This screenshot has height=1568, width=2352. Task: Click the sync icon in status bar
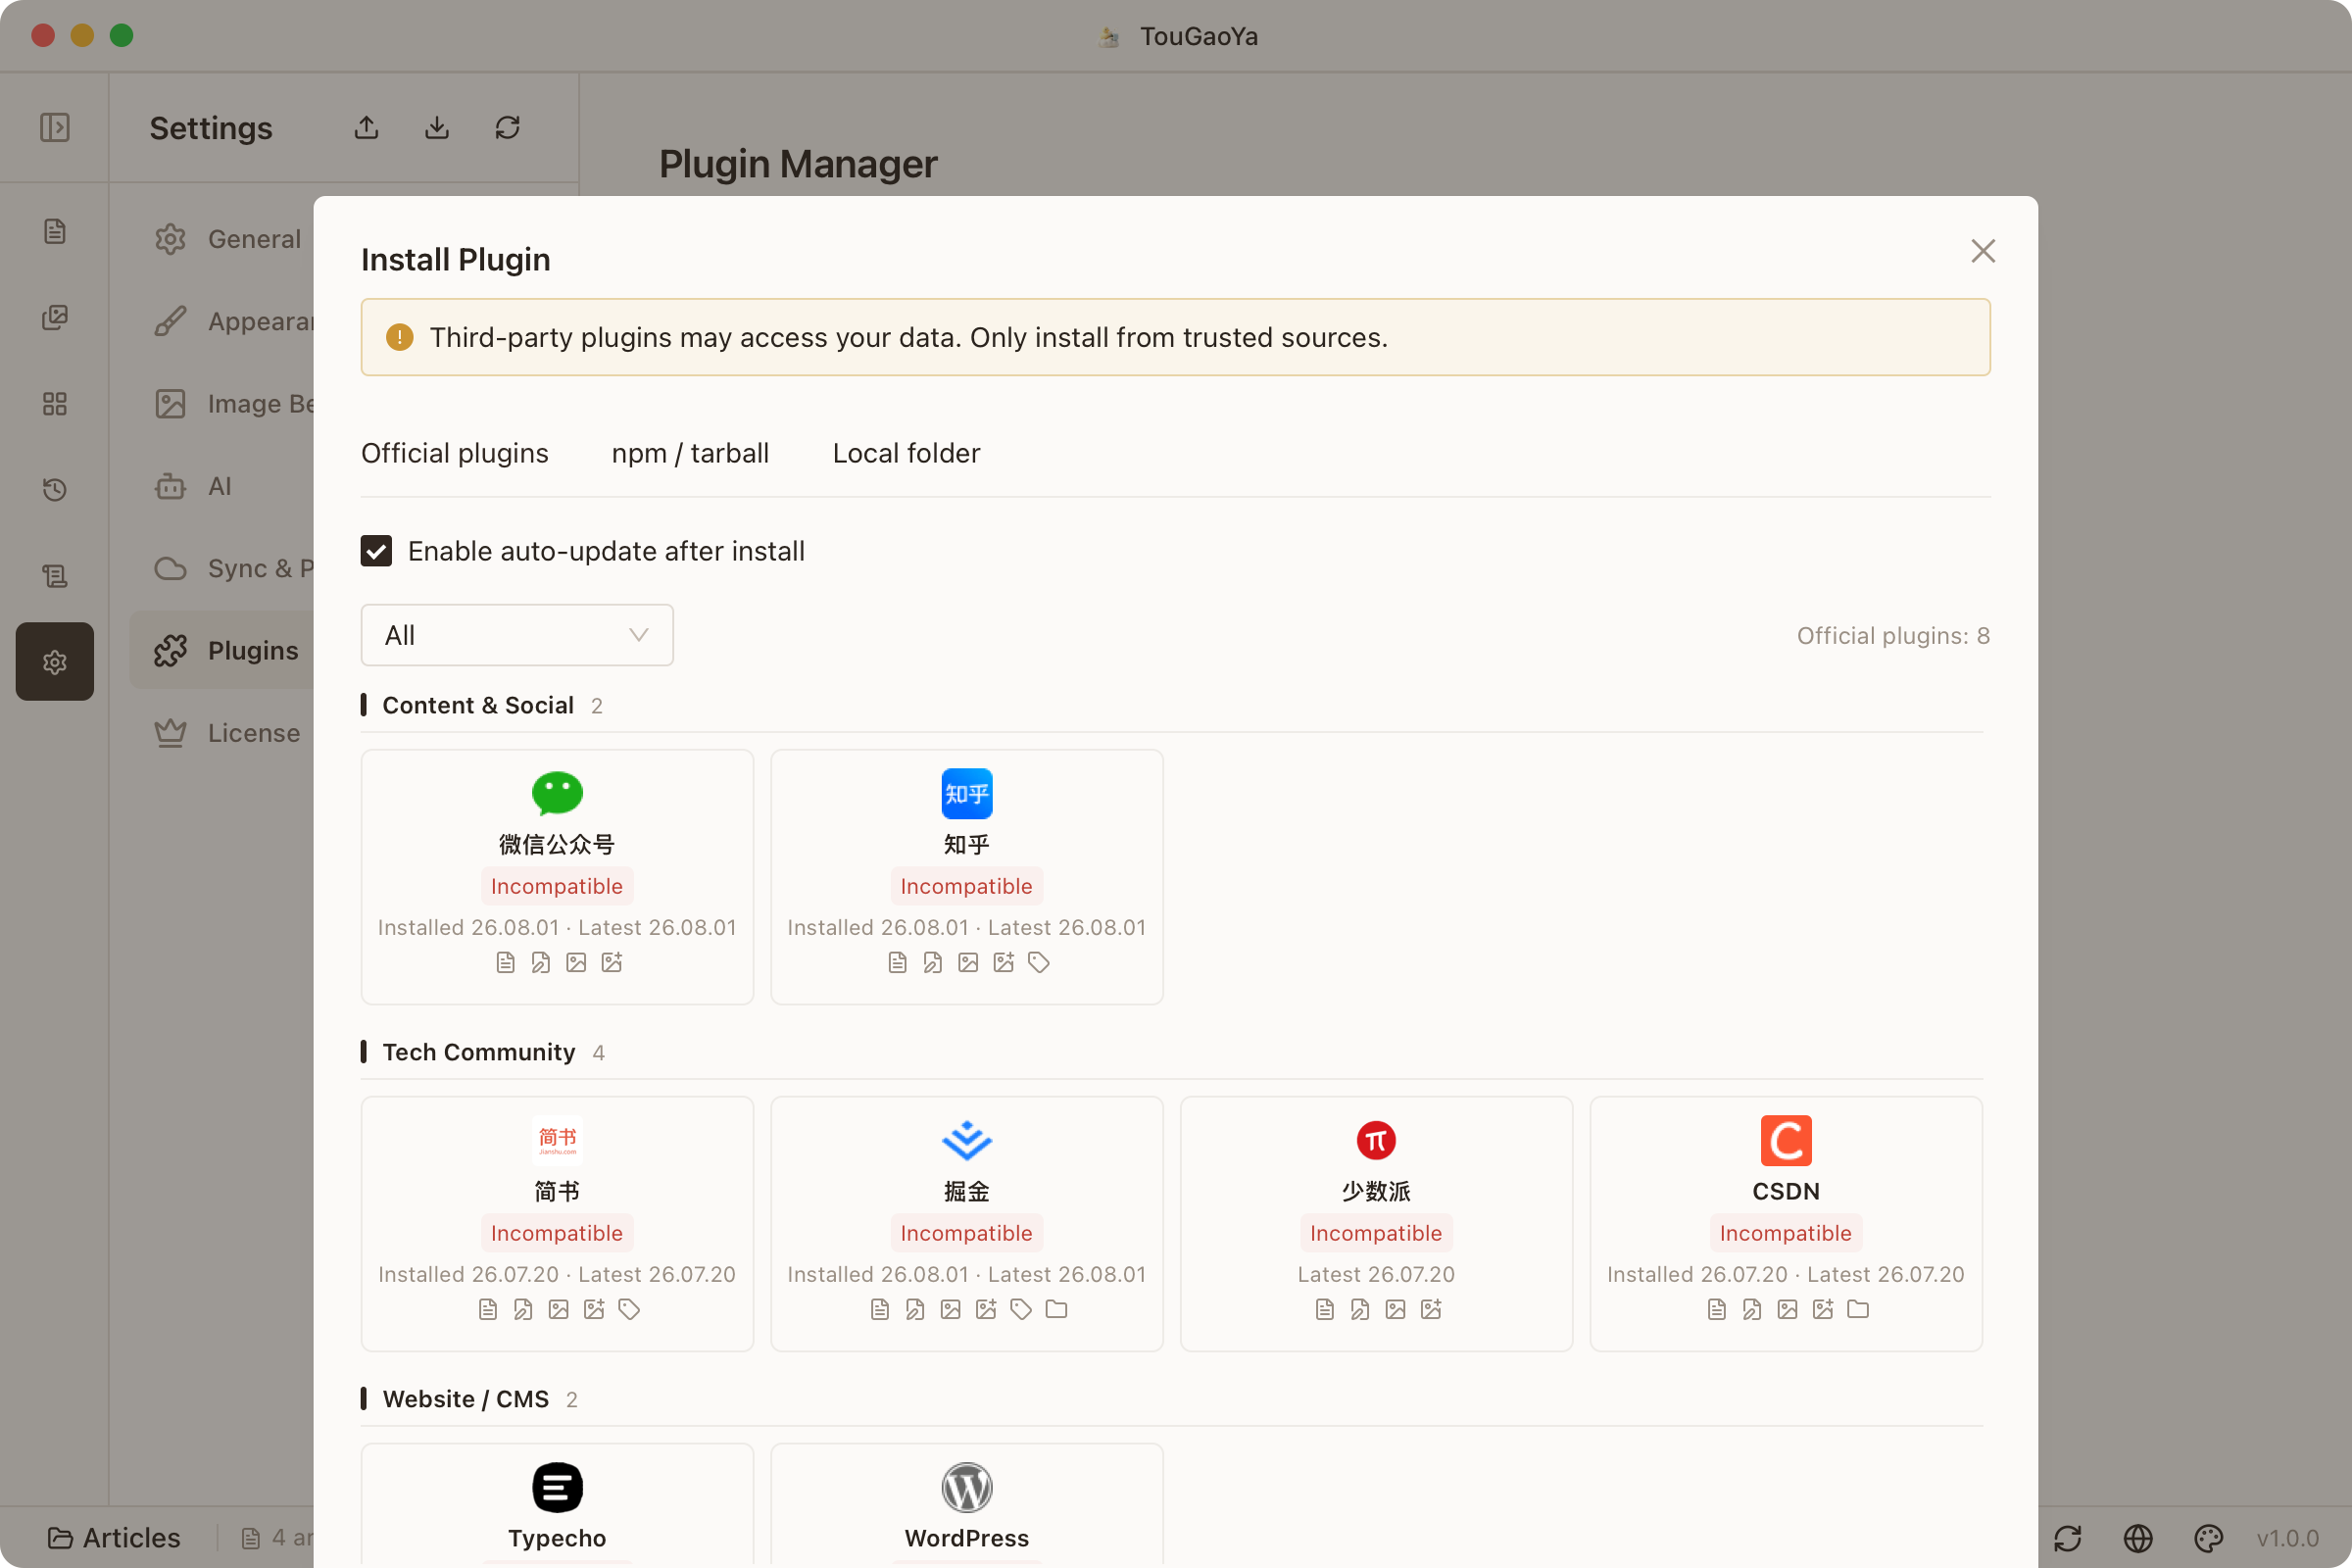2068,1538
